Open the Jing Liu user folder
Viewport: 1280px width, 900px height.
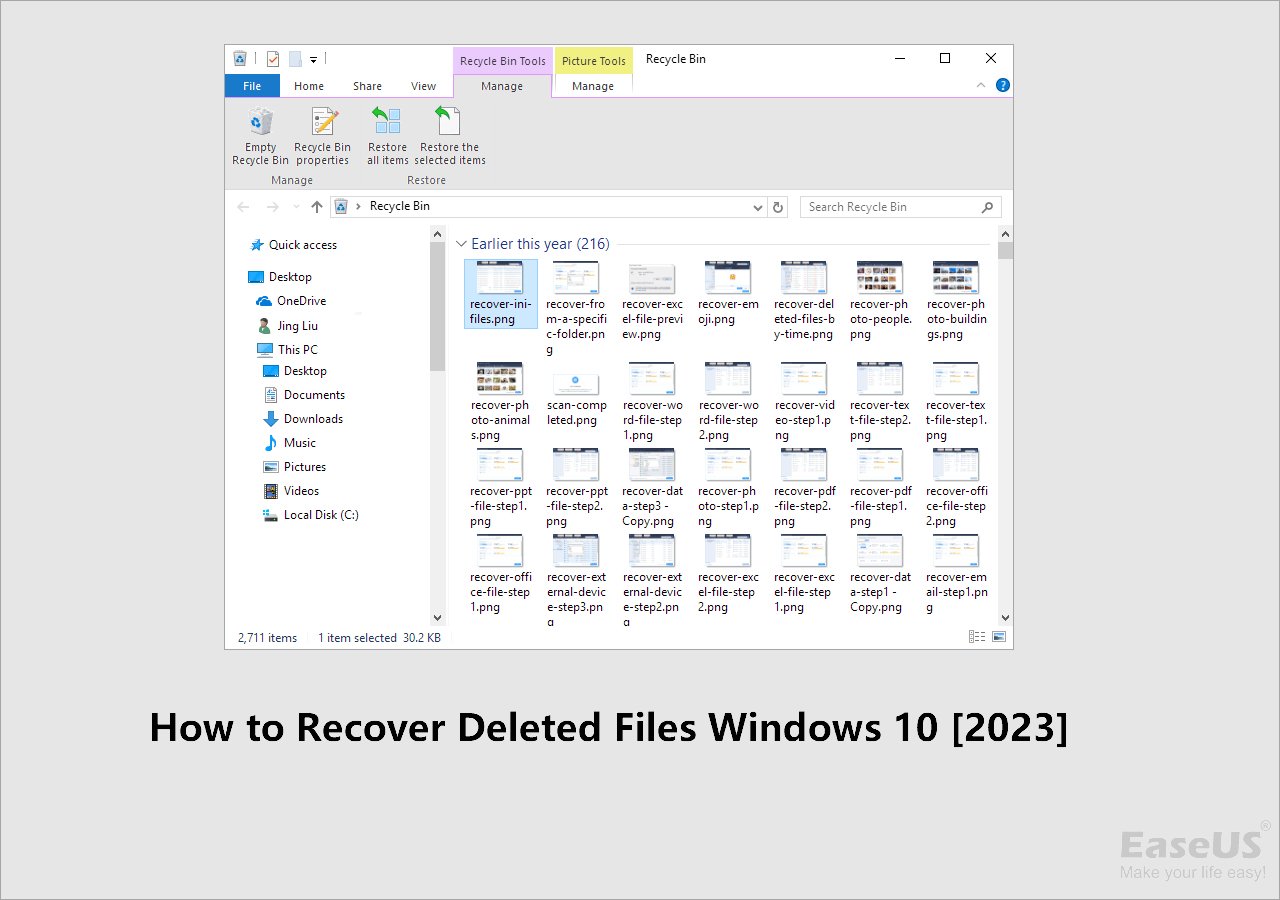pyautogui.click(x=288, y=326)
